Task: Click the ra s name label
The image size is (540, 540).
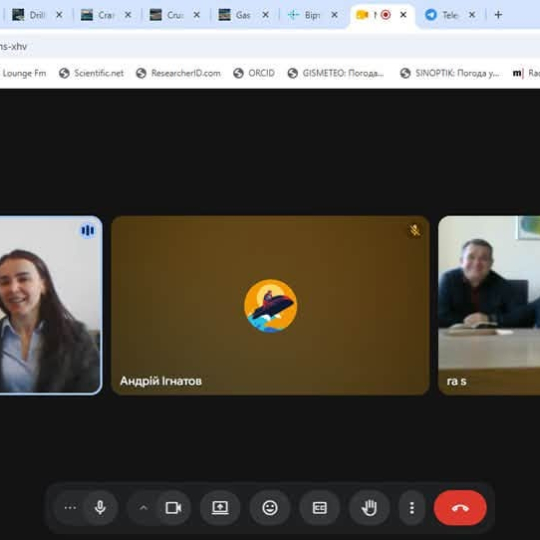Action: coord(457,381)
